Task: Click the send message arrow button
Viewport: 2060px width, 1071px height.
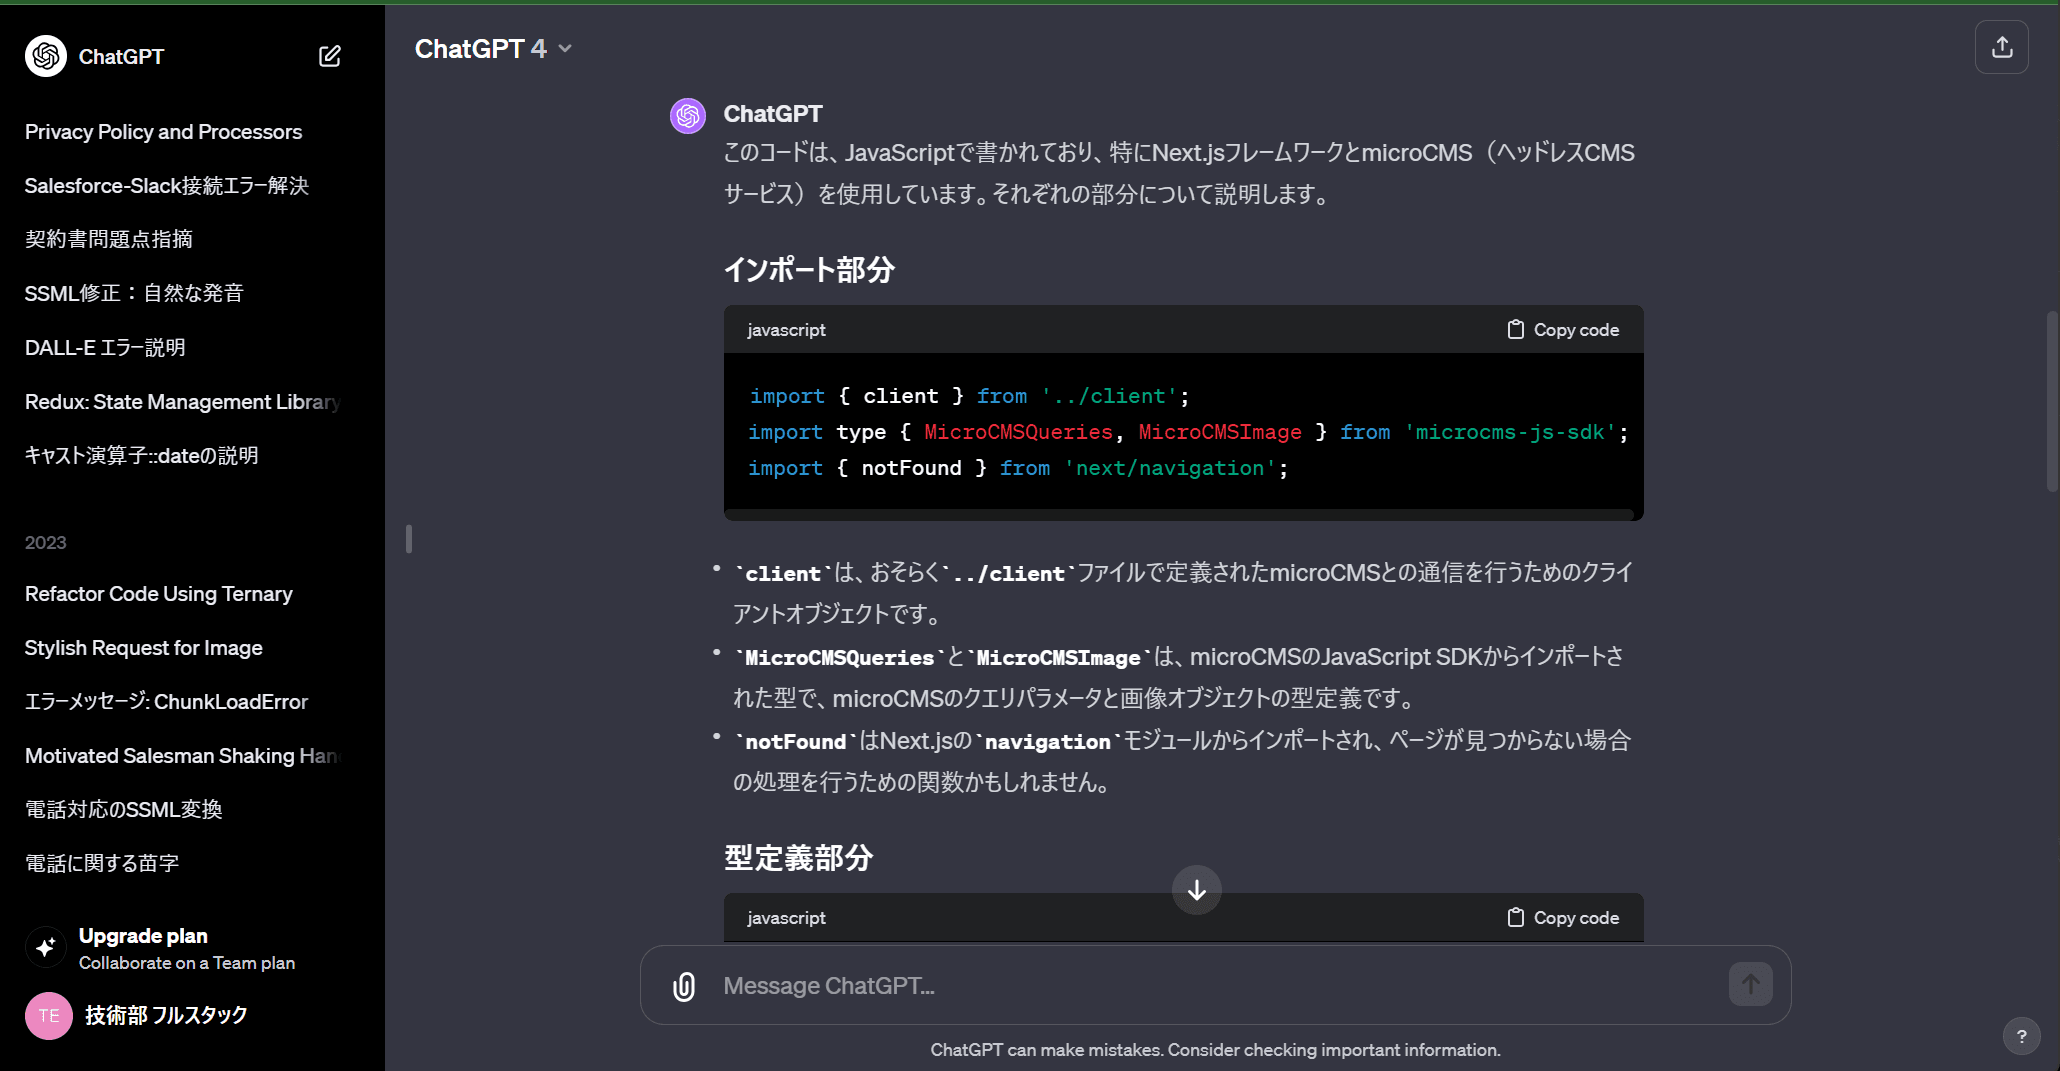Action: click(1750, 985)
